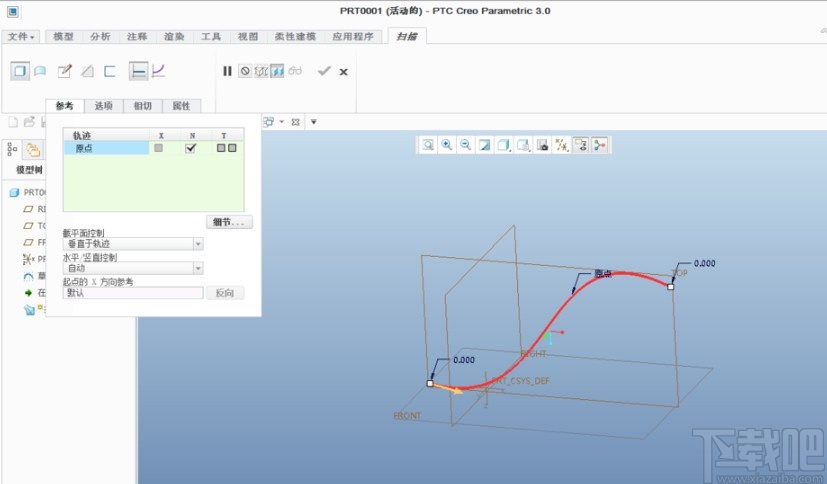Cancel the sweep with the X icon
This screenshot has width=827, height=484.
pos(343,72)
